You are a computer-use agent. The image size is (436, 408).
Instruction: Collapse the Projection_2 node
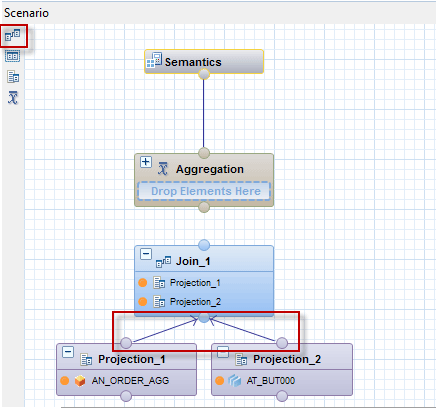[223, 352]
